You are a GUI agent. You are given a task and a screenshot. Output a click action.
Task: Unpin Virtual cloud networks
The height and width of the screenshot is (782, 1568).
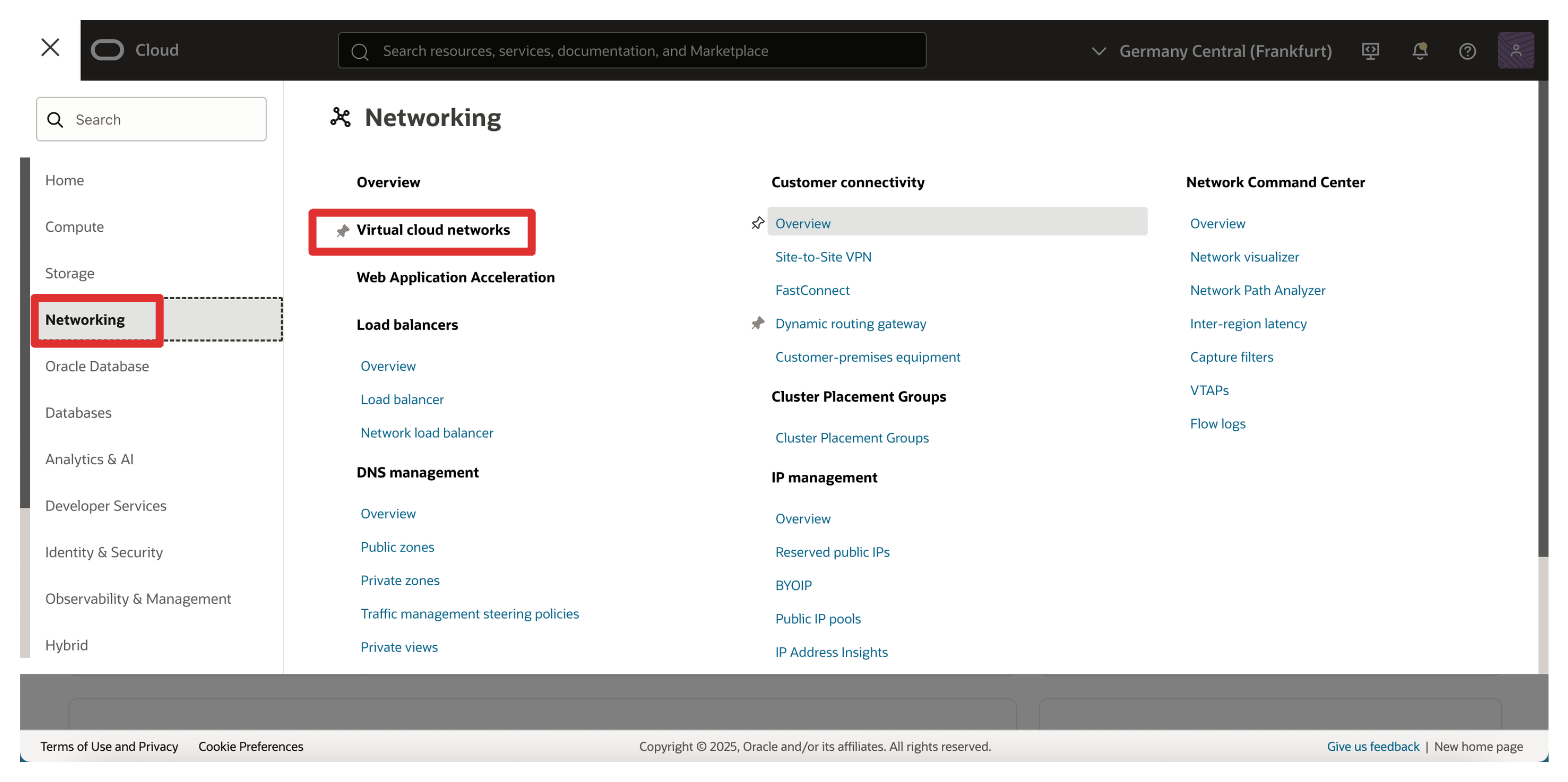(x=343, y=231)
